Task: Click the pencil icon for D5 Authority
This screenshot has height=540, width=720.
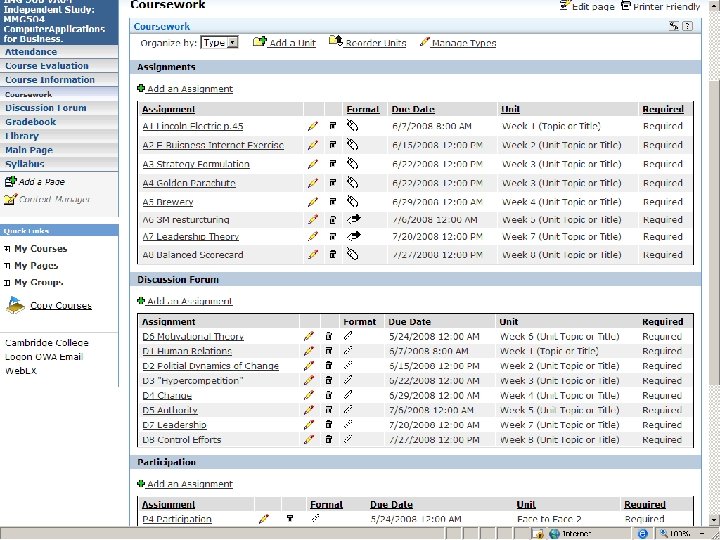Action: (x=309, y=410)
